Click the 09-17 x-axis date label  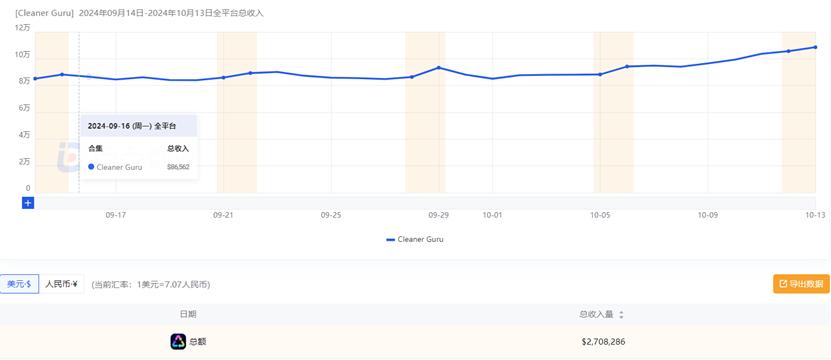click(116, 215)
